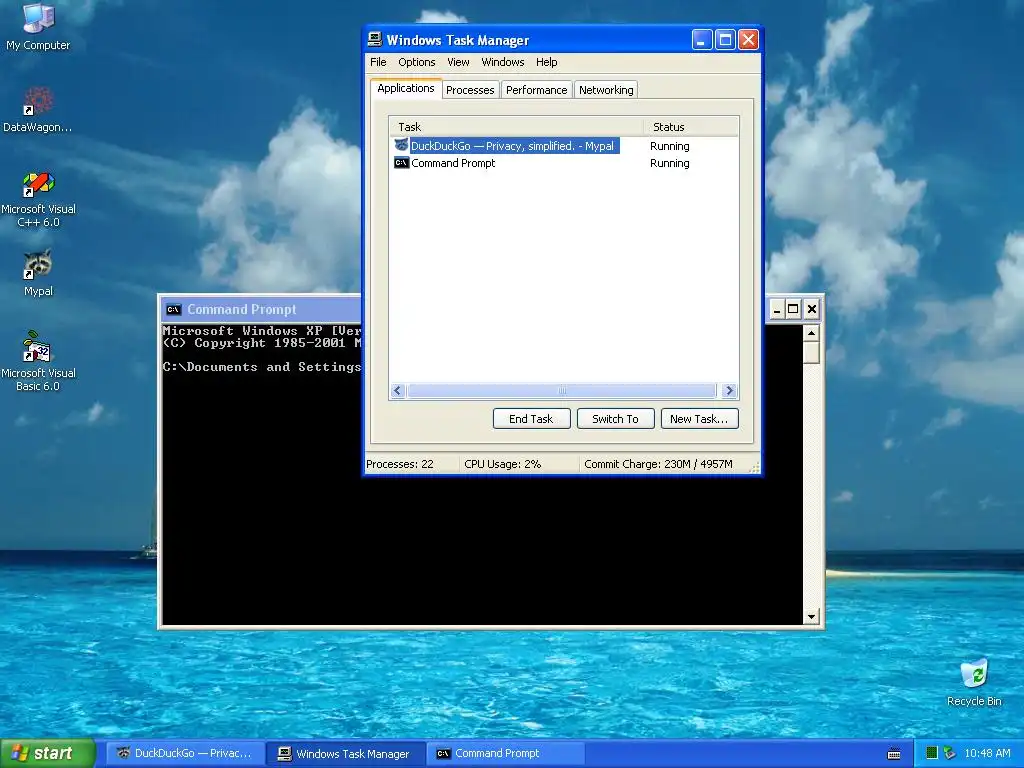
Task: Click Mypal raccoon icon in task list
Action: point(402,145)
